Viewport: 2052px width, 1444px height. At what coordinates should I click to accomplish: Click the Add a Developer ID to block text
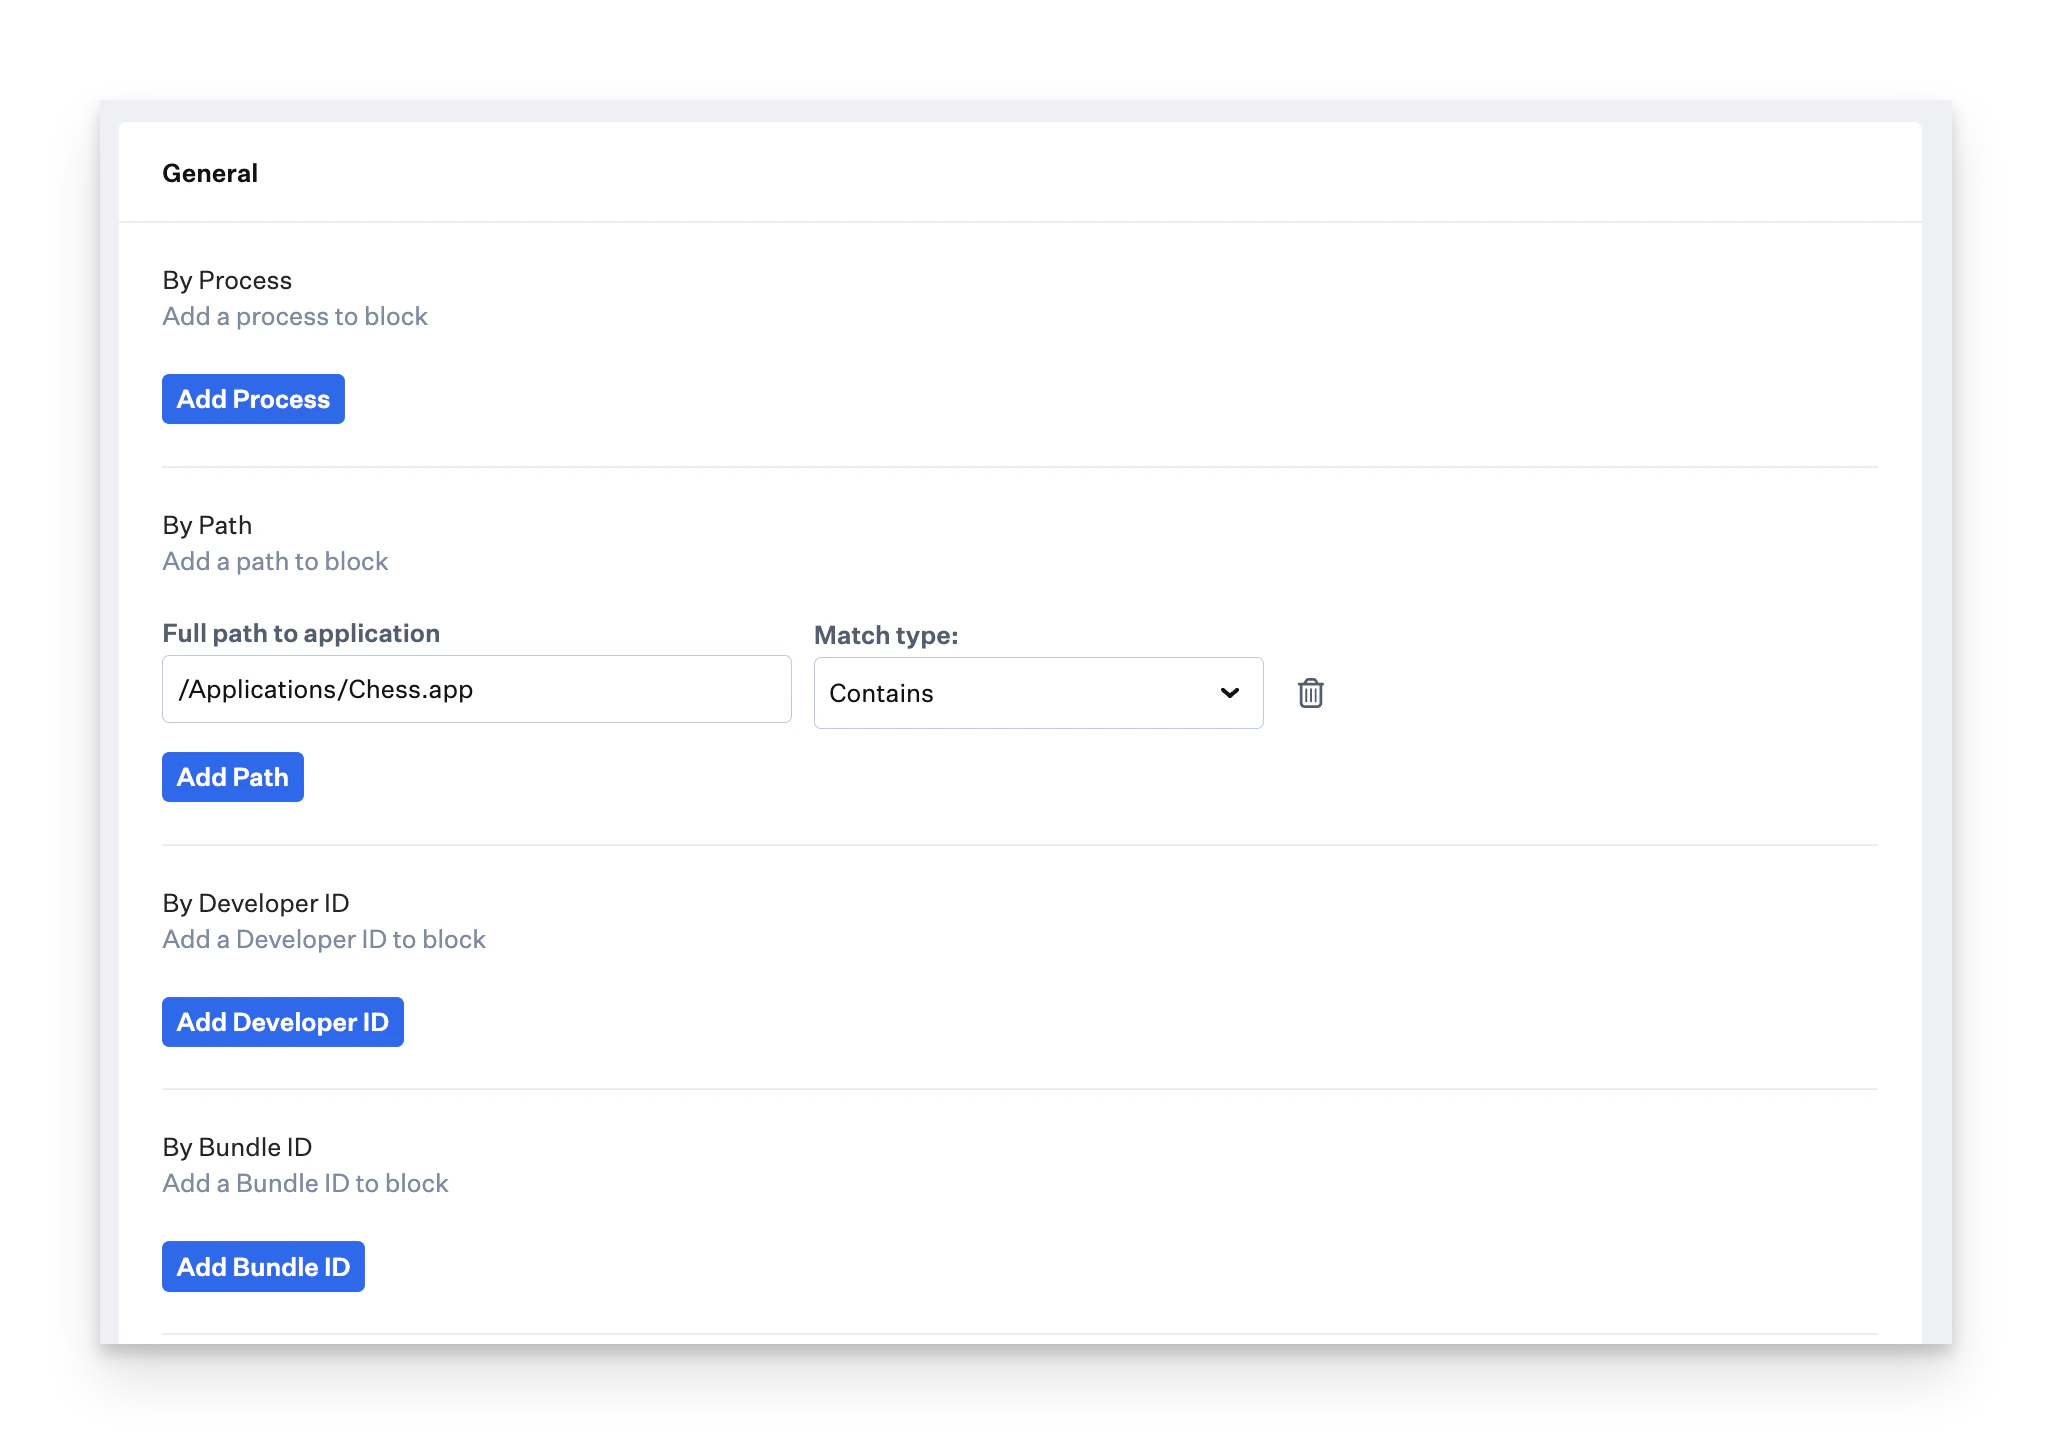[x=324, y=939]
